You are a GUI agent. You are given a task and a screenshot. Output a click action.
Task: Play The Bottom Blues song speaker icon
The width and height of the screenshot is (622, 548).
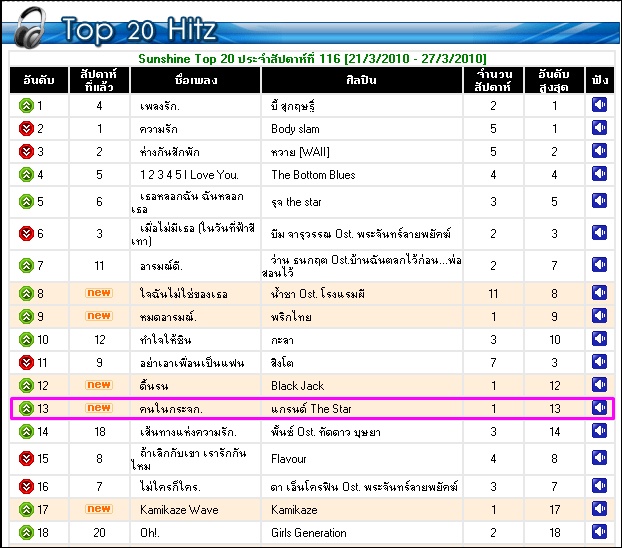click(599, 174)
